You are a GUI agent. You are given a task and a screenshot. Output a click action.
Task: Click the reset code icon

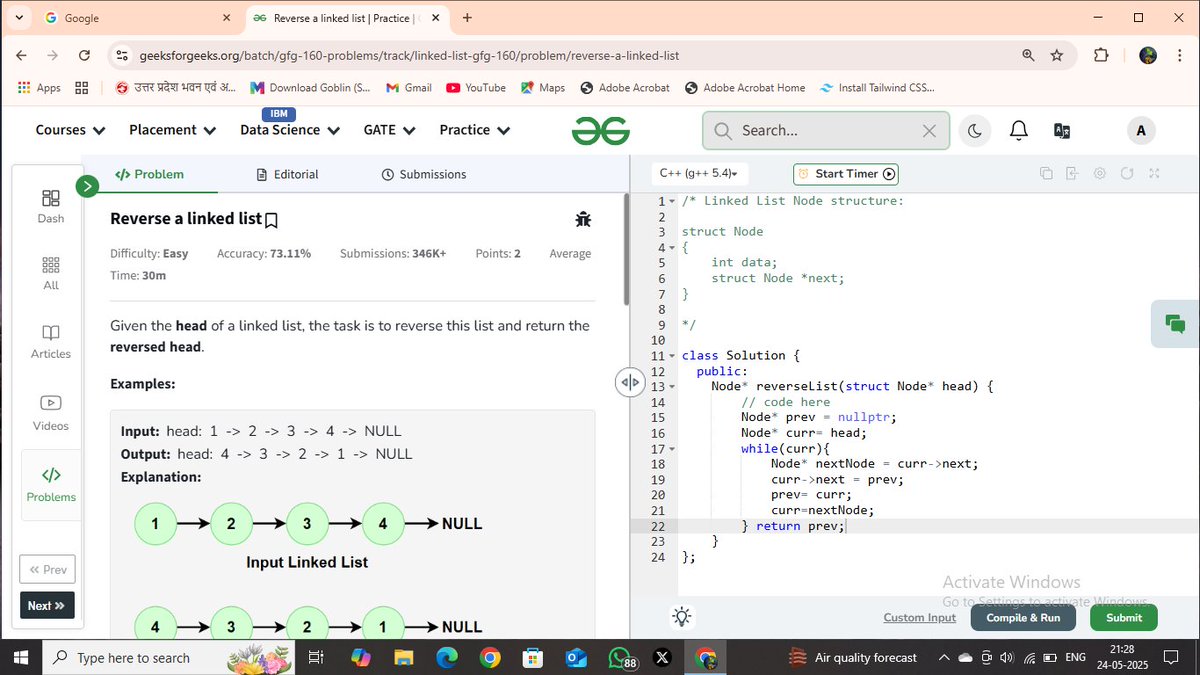point(1126,173)
